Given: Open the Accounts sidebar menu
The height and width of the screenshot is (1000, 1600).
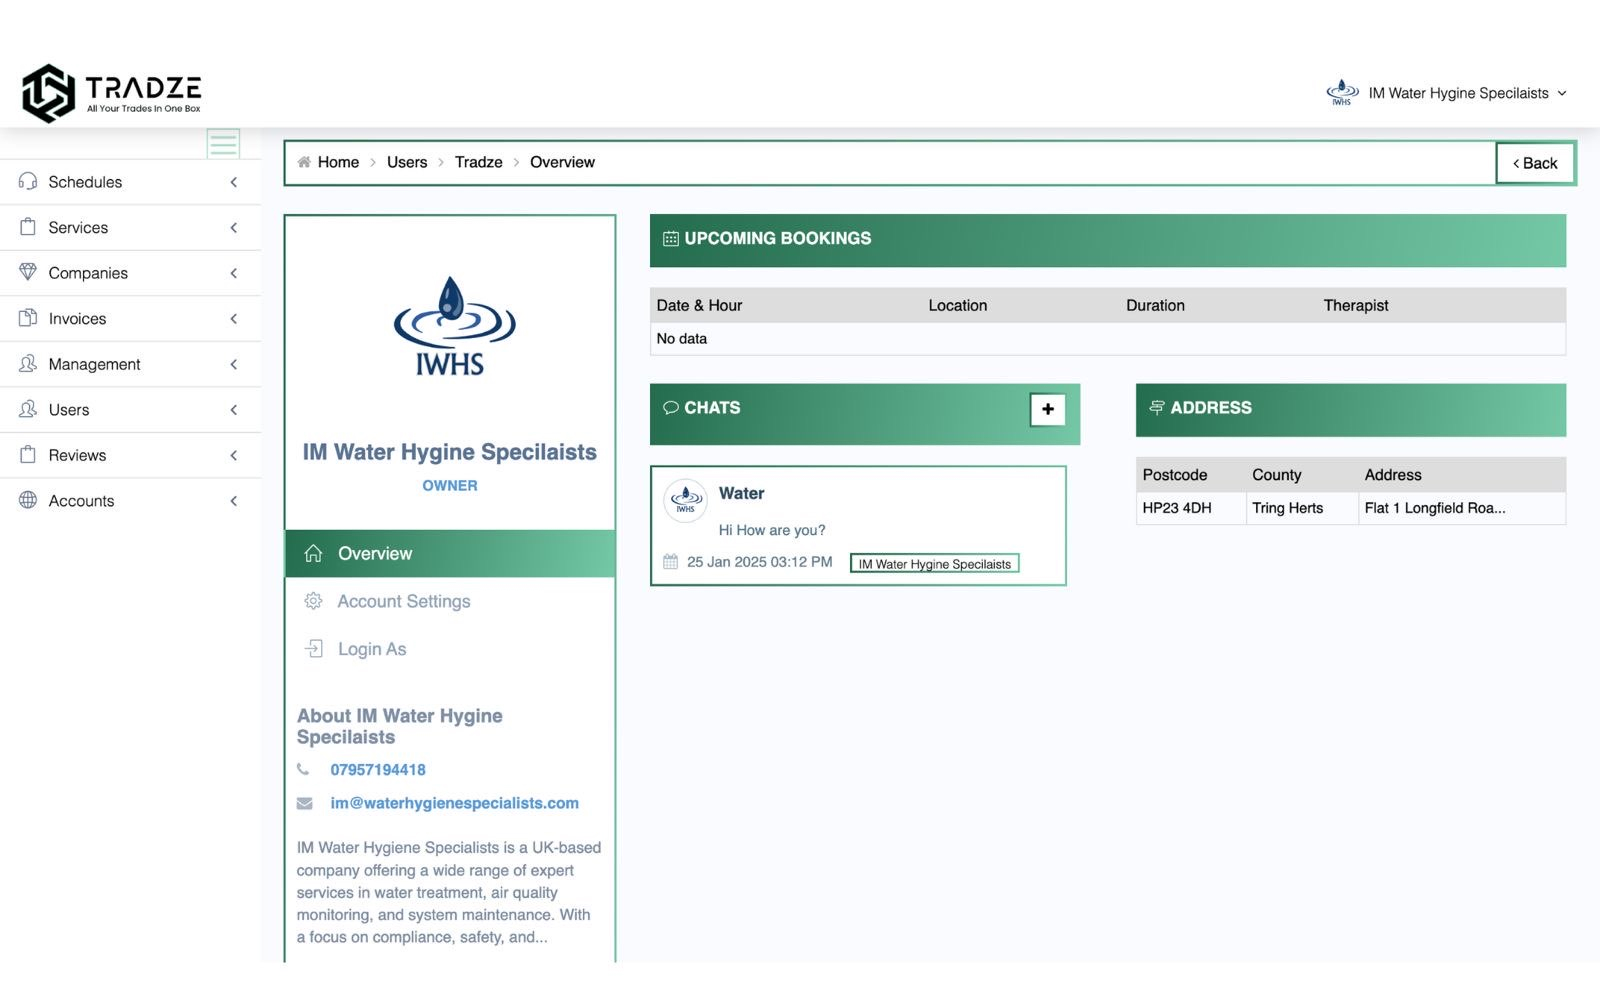Looking at the screenshot, I should [130, 500].
